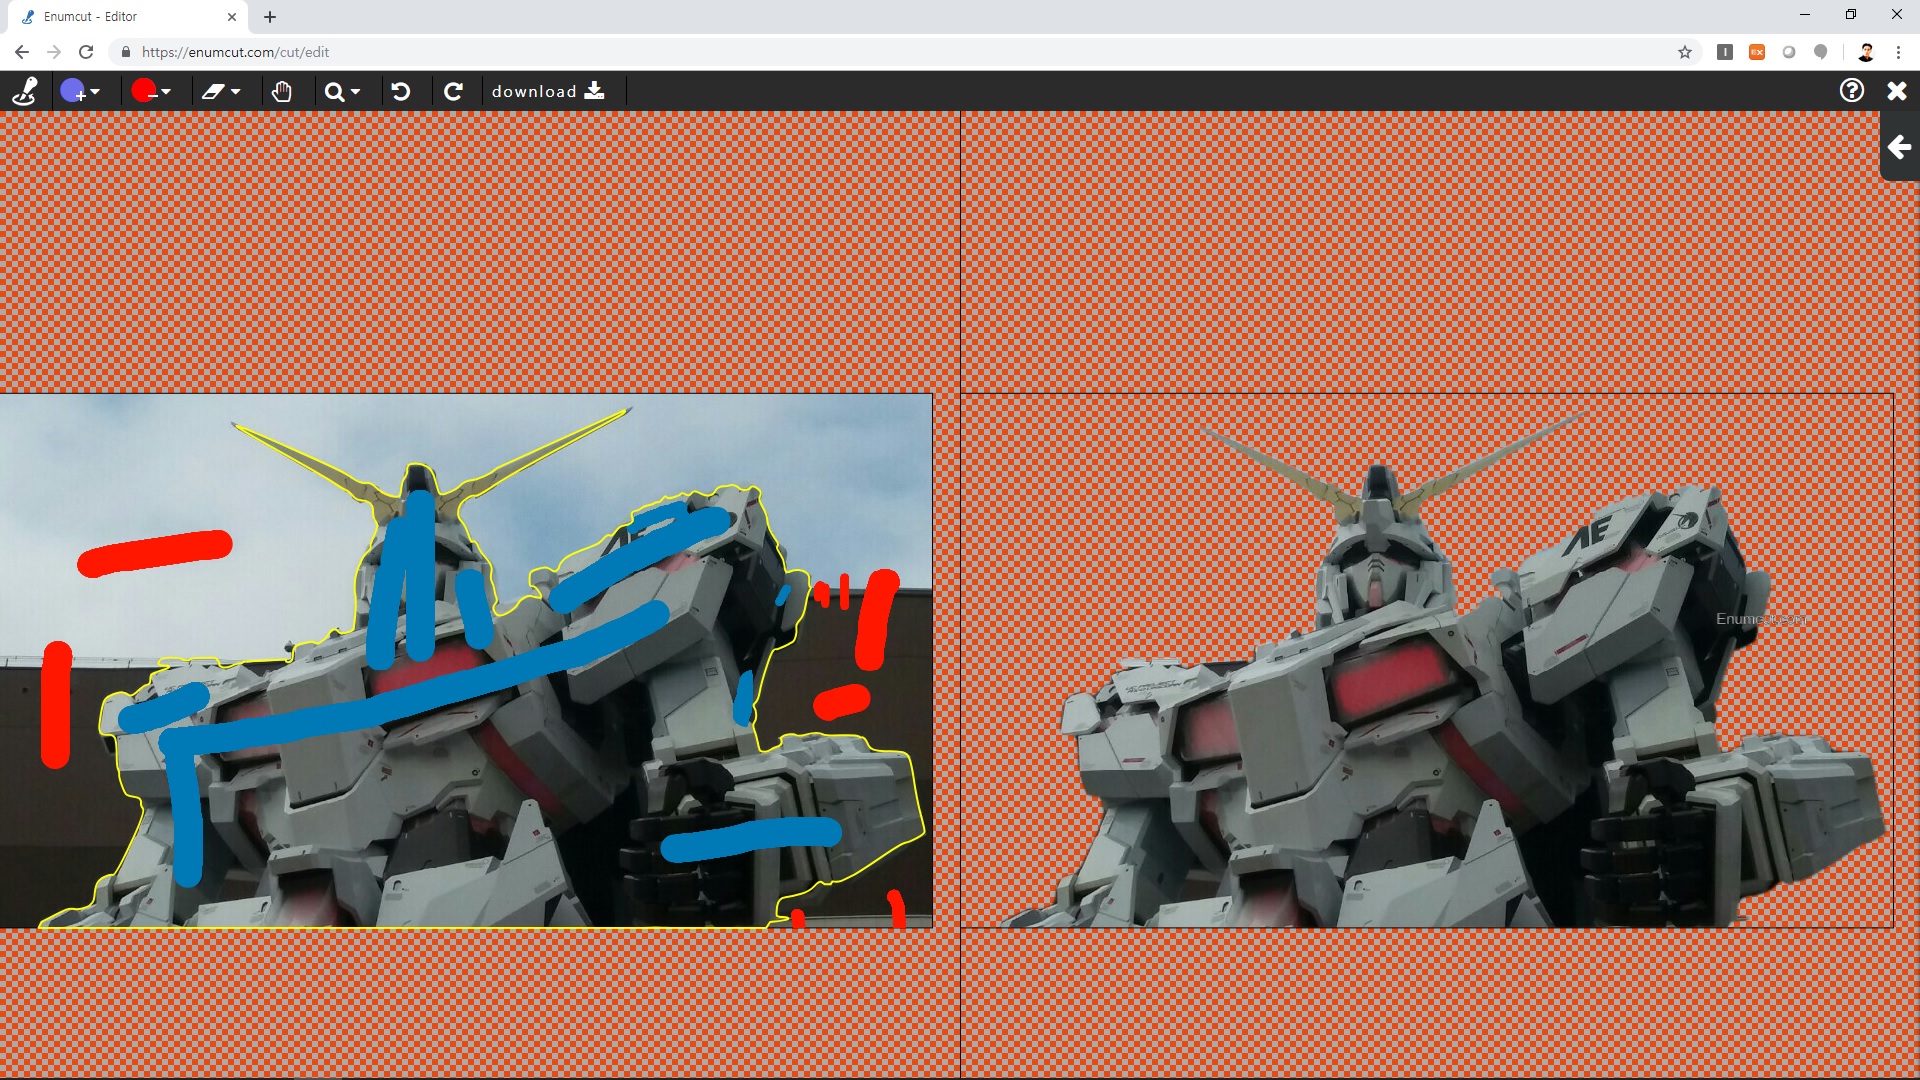
Task: Expand the eraser tool options arrow
Action: point(236,92)
